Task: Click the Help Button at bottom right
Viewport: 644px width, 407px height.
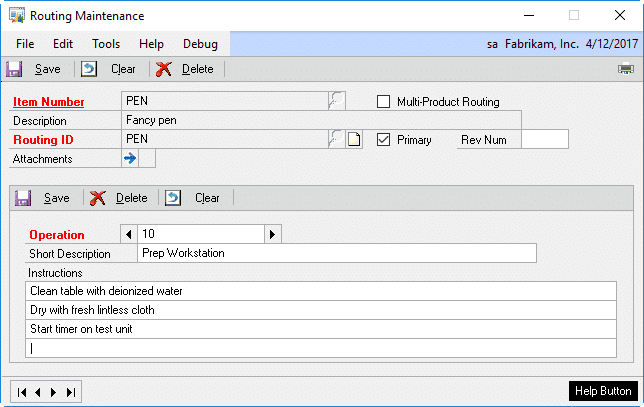Action: [x=601, y=391]
